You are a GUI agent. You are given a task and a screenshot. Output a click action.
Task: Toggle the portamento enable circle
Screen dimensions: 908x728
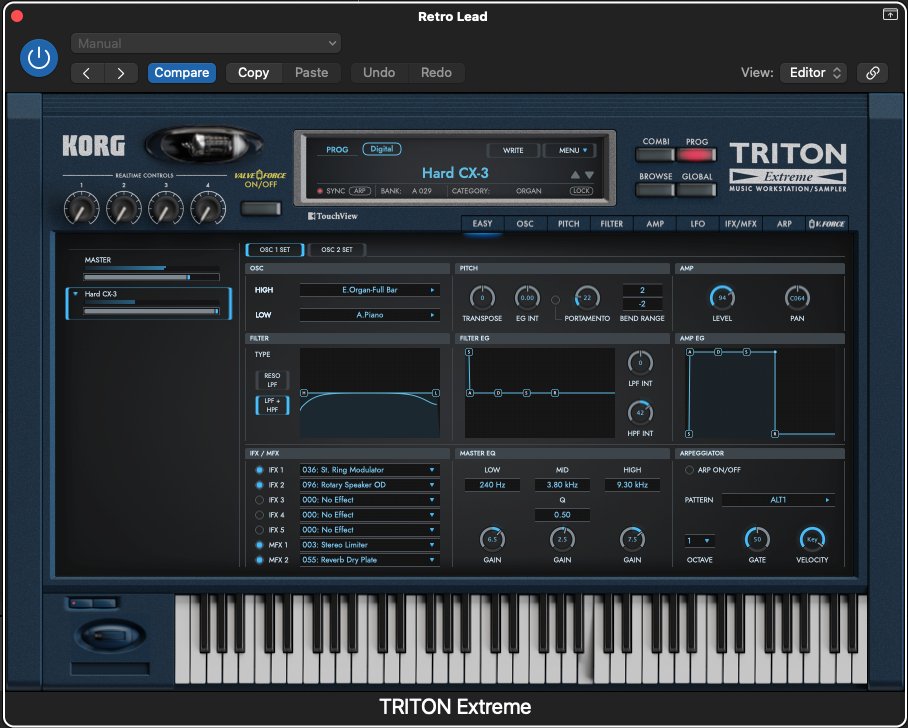[555, 300]
